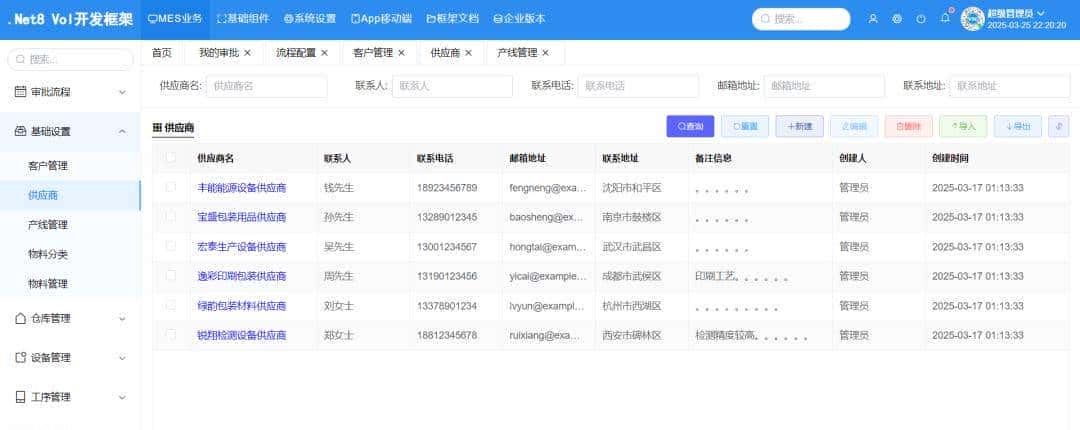Expand the 审批流程 sidebar group chevron
Screen dimensions: 1080x430
(x=122, y=92)
